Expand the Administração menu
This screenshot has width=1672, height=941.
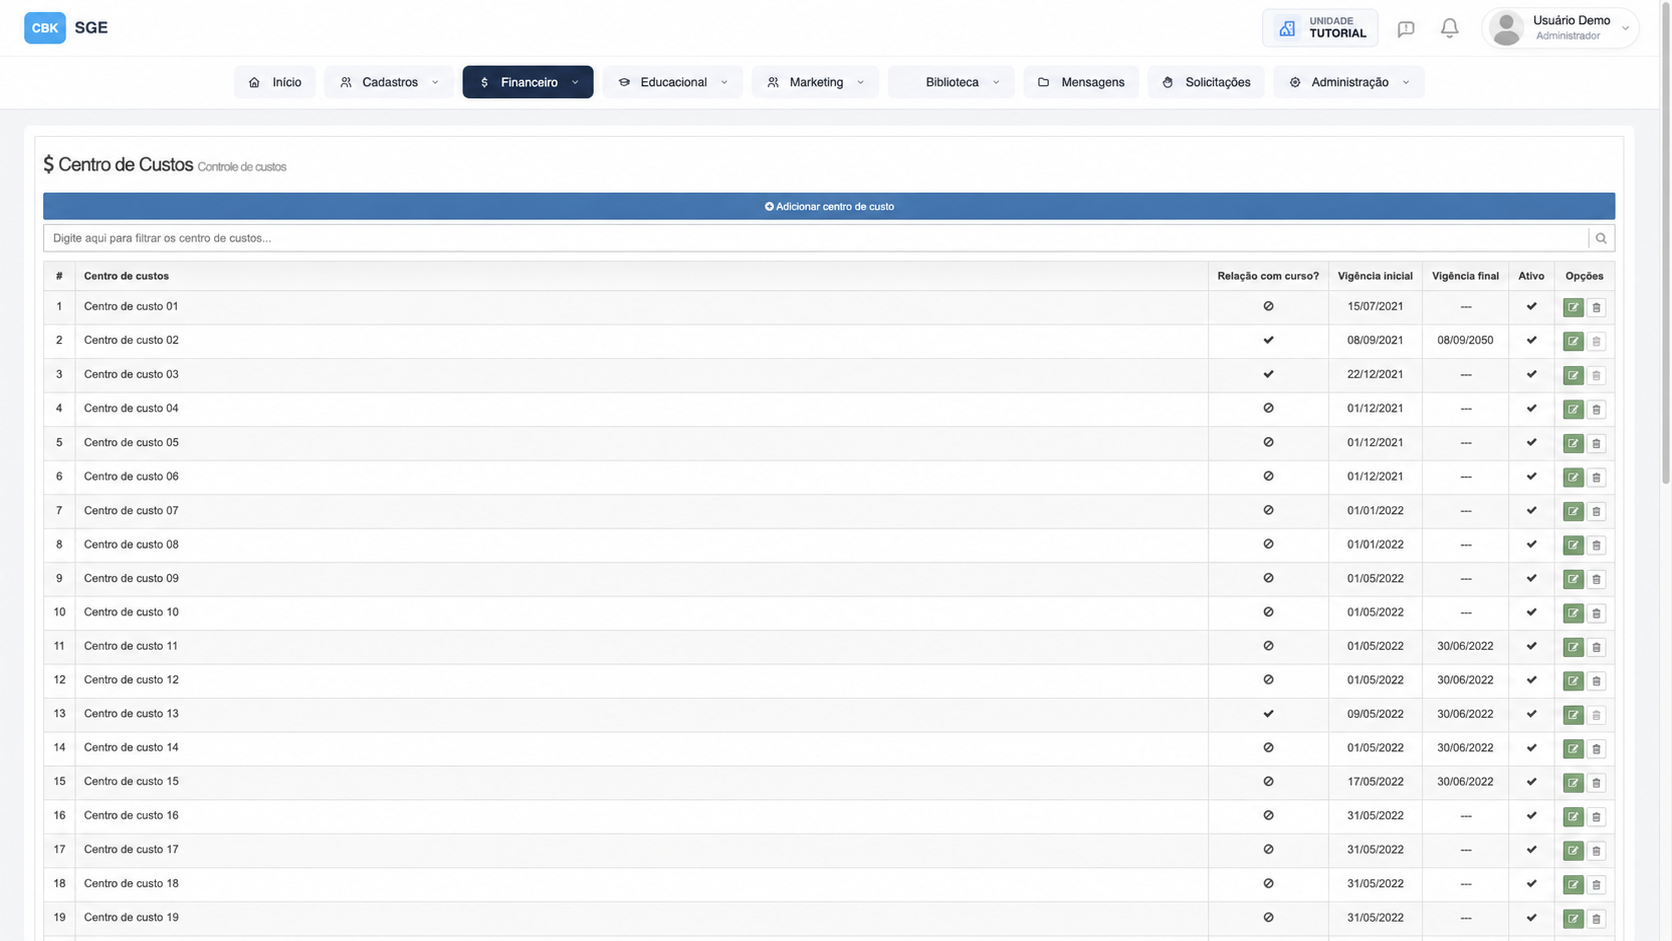click(1349, 82)
